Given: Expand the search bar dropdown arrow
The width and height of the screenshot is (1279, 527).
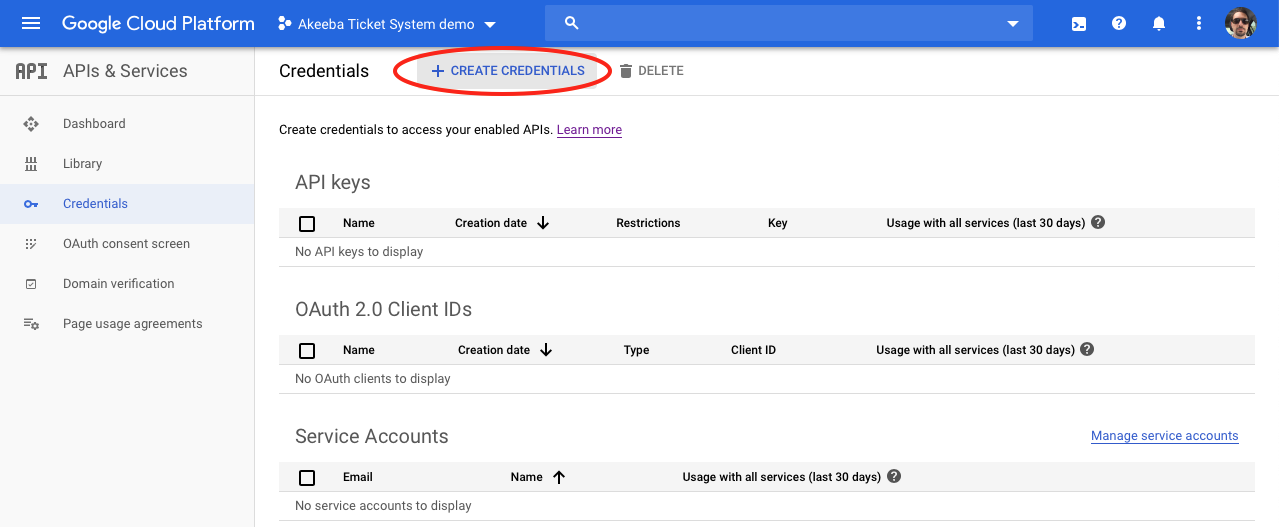Looking at the screenshot, I should click(1012, 24).
